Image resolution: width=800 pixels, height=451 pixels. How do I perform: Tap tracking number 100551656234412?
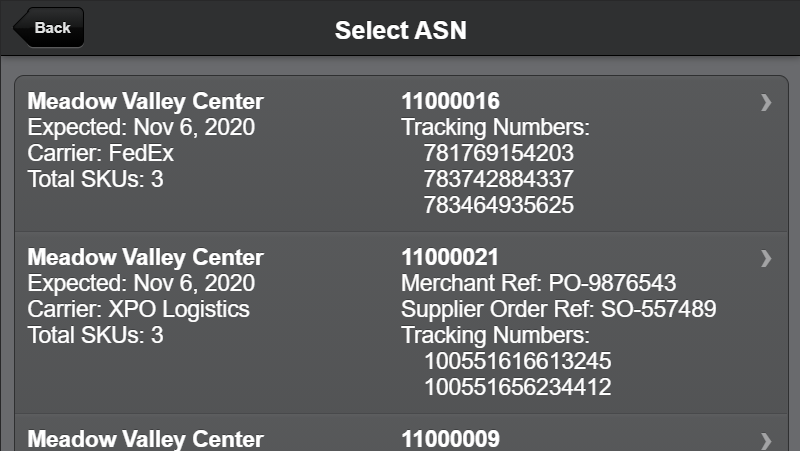(517, 387)
